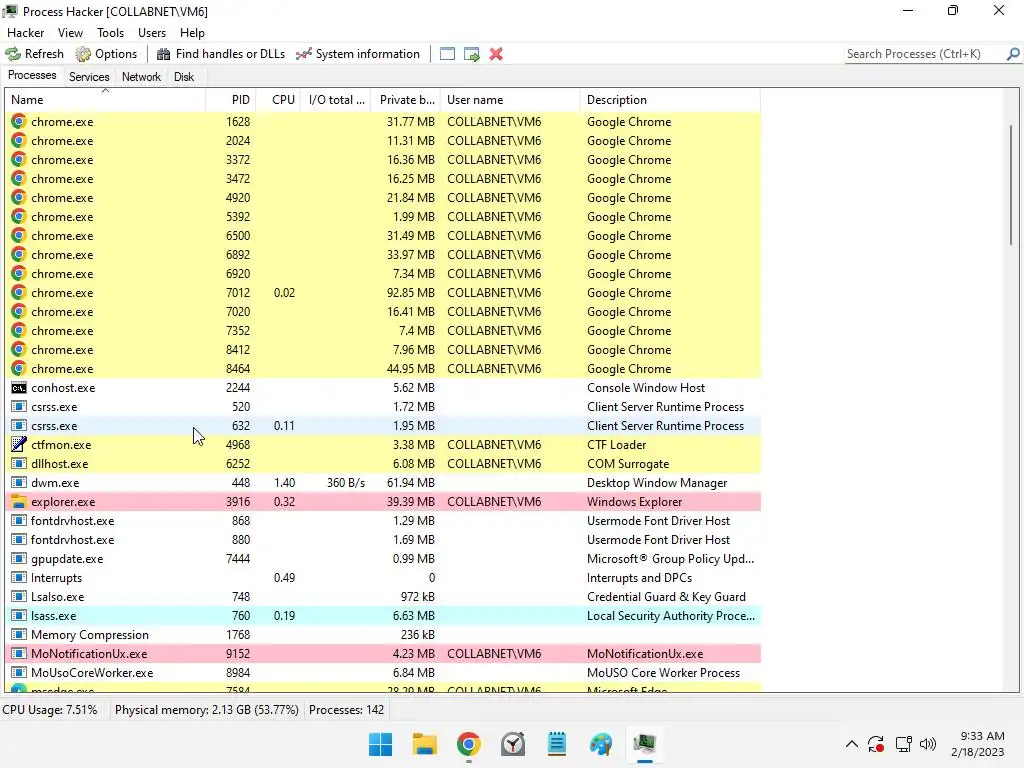Sort by the PID column header
Image resolution: width=1024 pixels, height=768 pixels.
(231, 100)
